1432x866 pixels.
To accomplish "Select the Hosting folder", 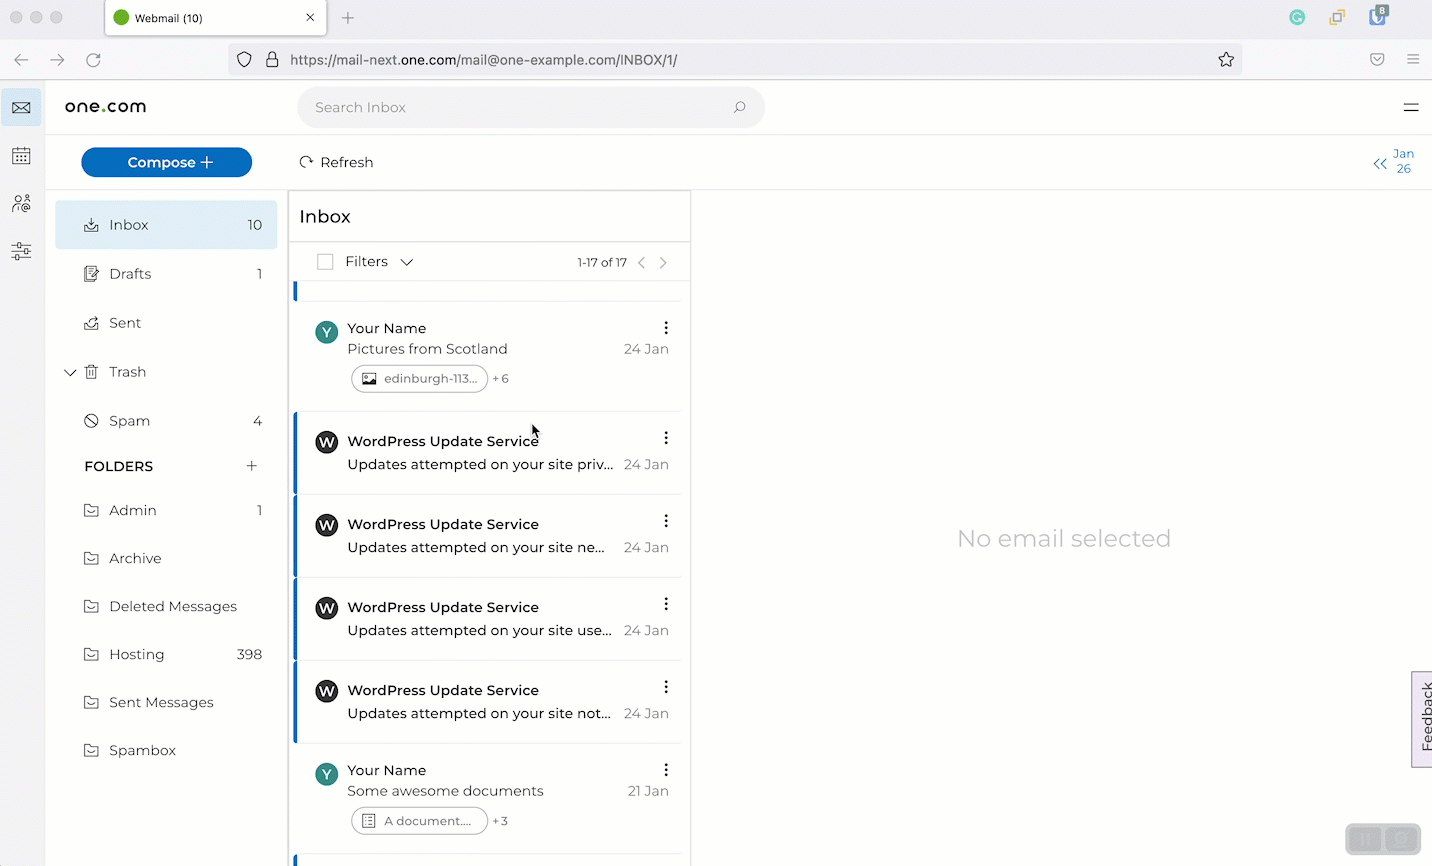I will pyautogui.click(x=137, y=655).
